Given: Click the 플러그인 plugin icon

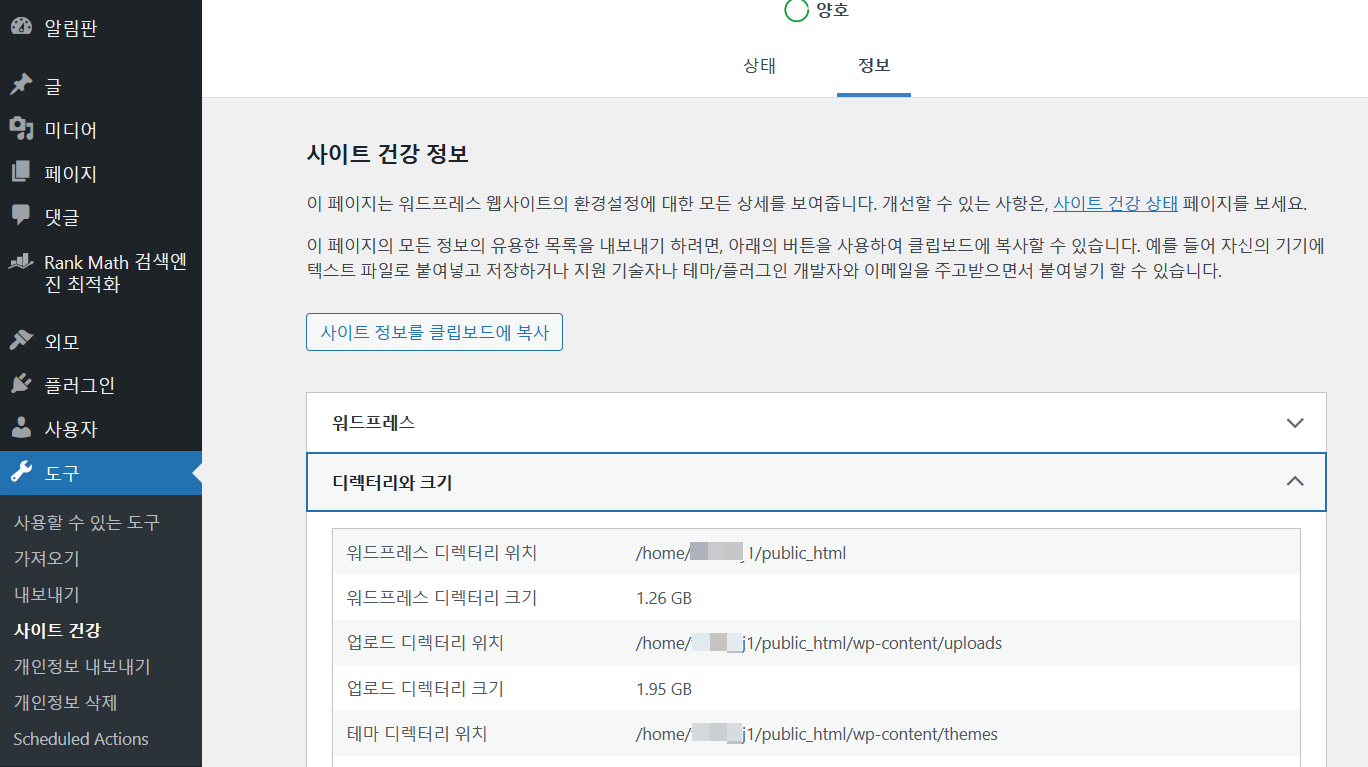Looking at the screenshot, I should coord(22,384).
